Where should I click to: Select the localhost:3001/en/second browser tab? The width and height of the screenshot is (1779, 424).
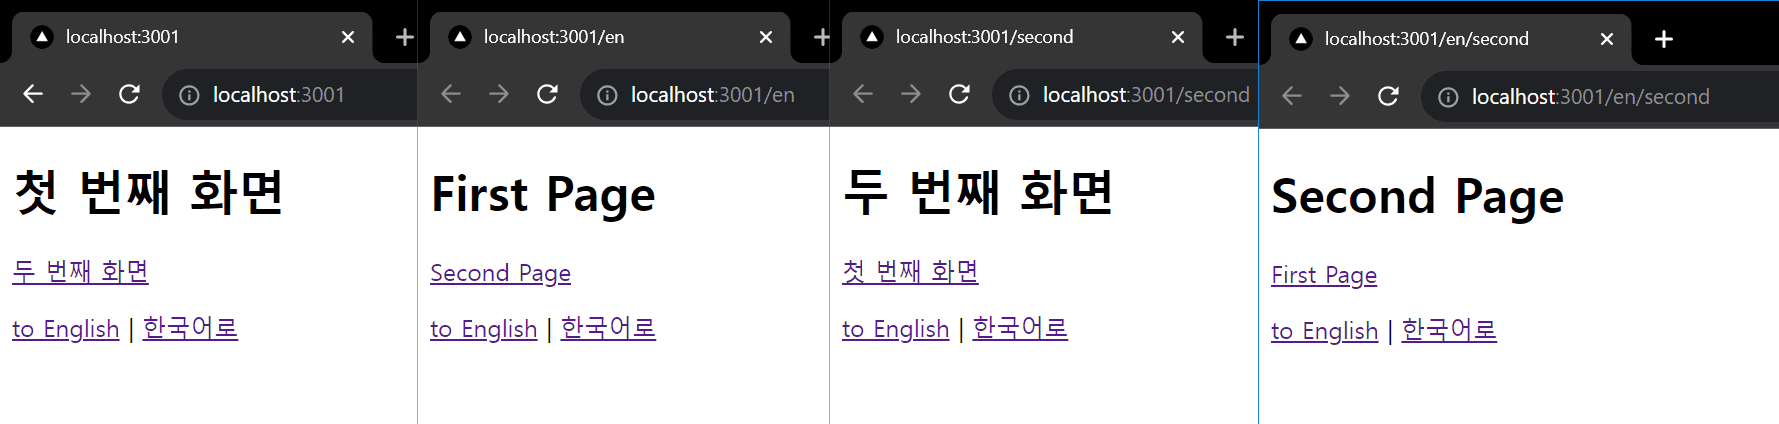click(1451, 39)
